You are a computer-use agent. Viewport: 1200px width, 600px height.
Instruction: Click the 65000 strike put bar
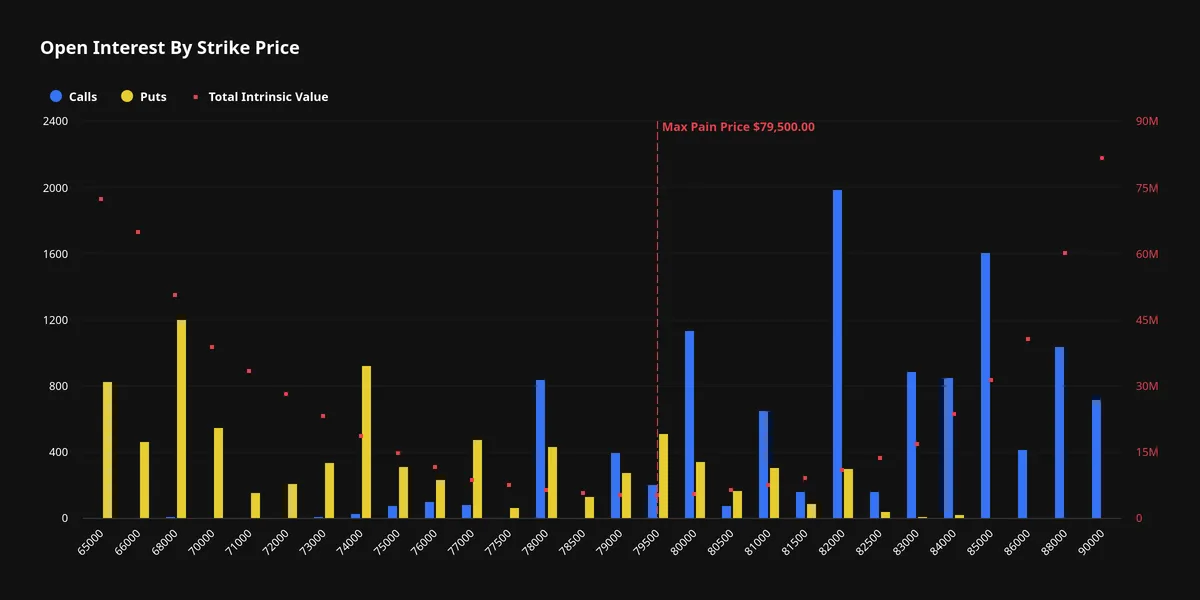click(107, 450)
